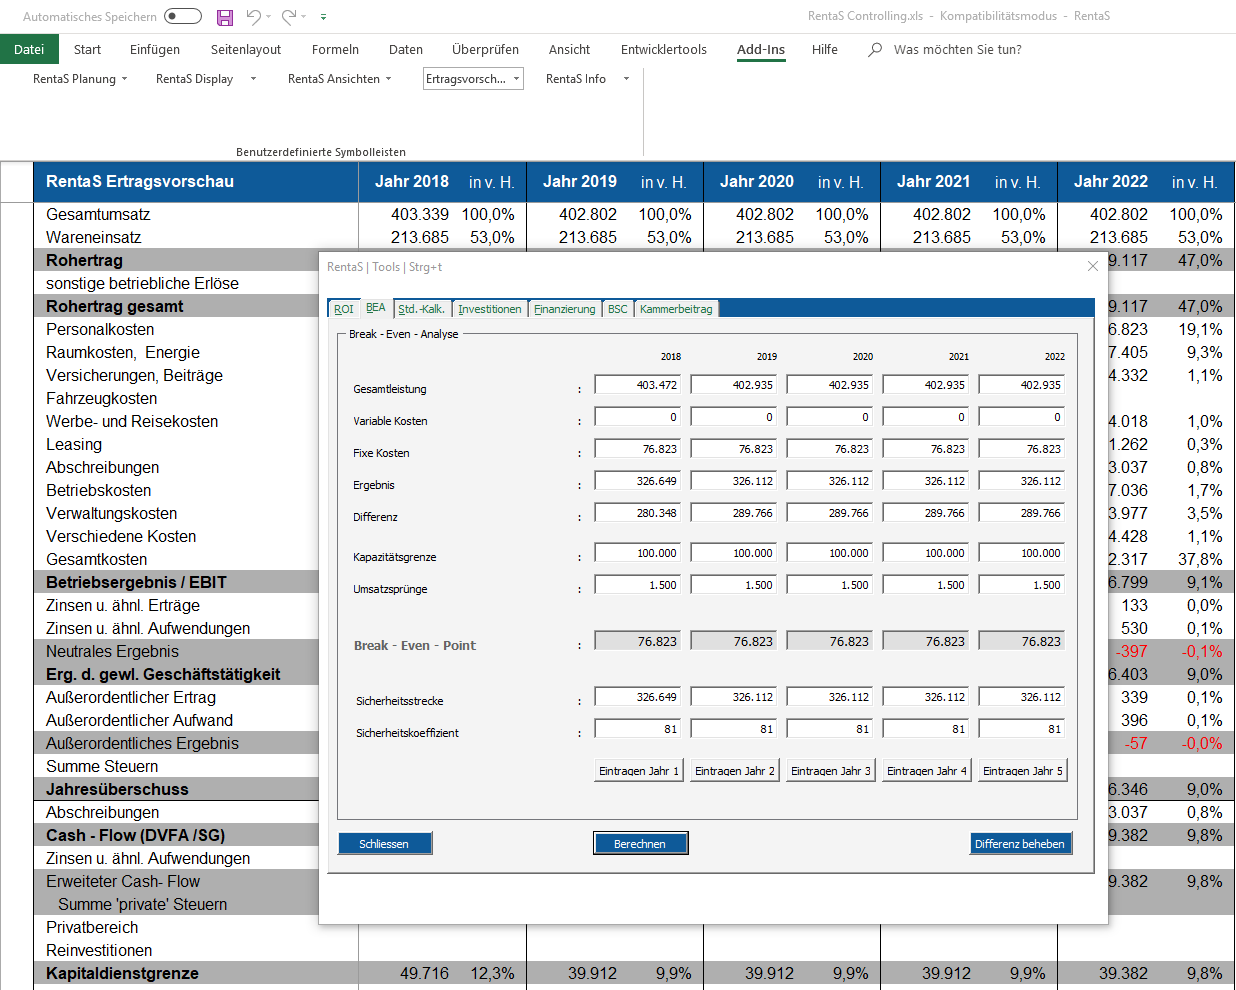Image resolution: width=1236 pixels, height=990 pixels.
Task: Click the search magnifier icon in the ribbon
Action: coord(875,49)
